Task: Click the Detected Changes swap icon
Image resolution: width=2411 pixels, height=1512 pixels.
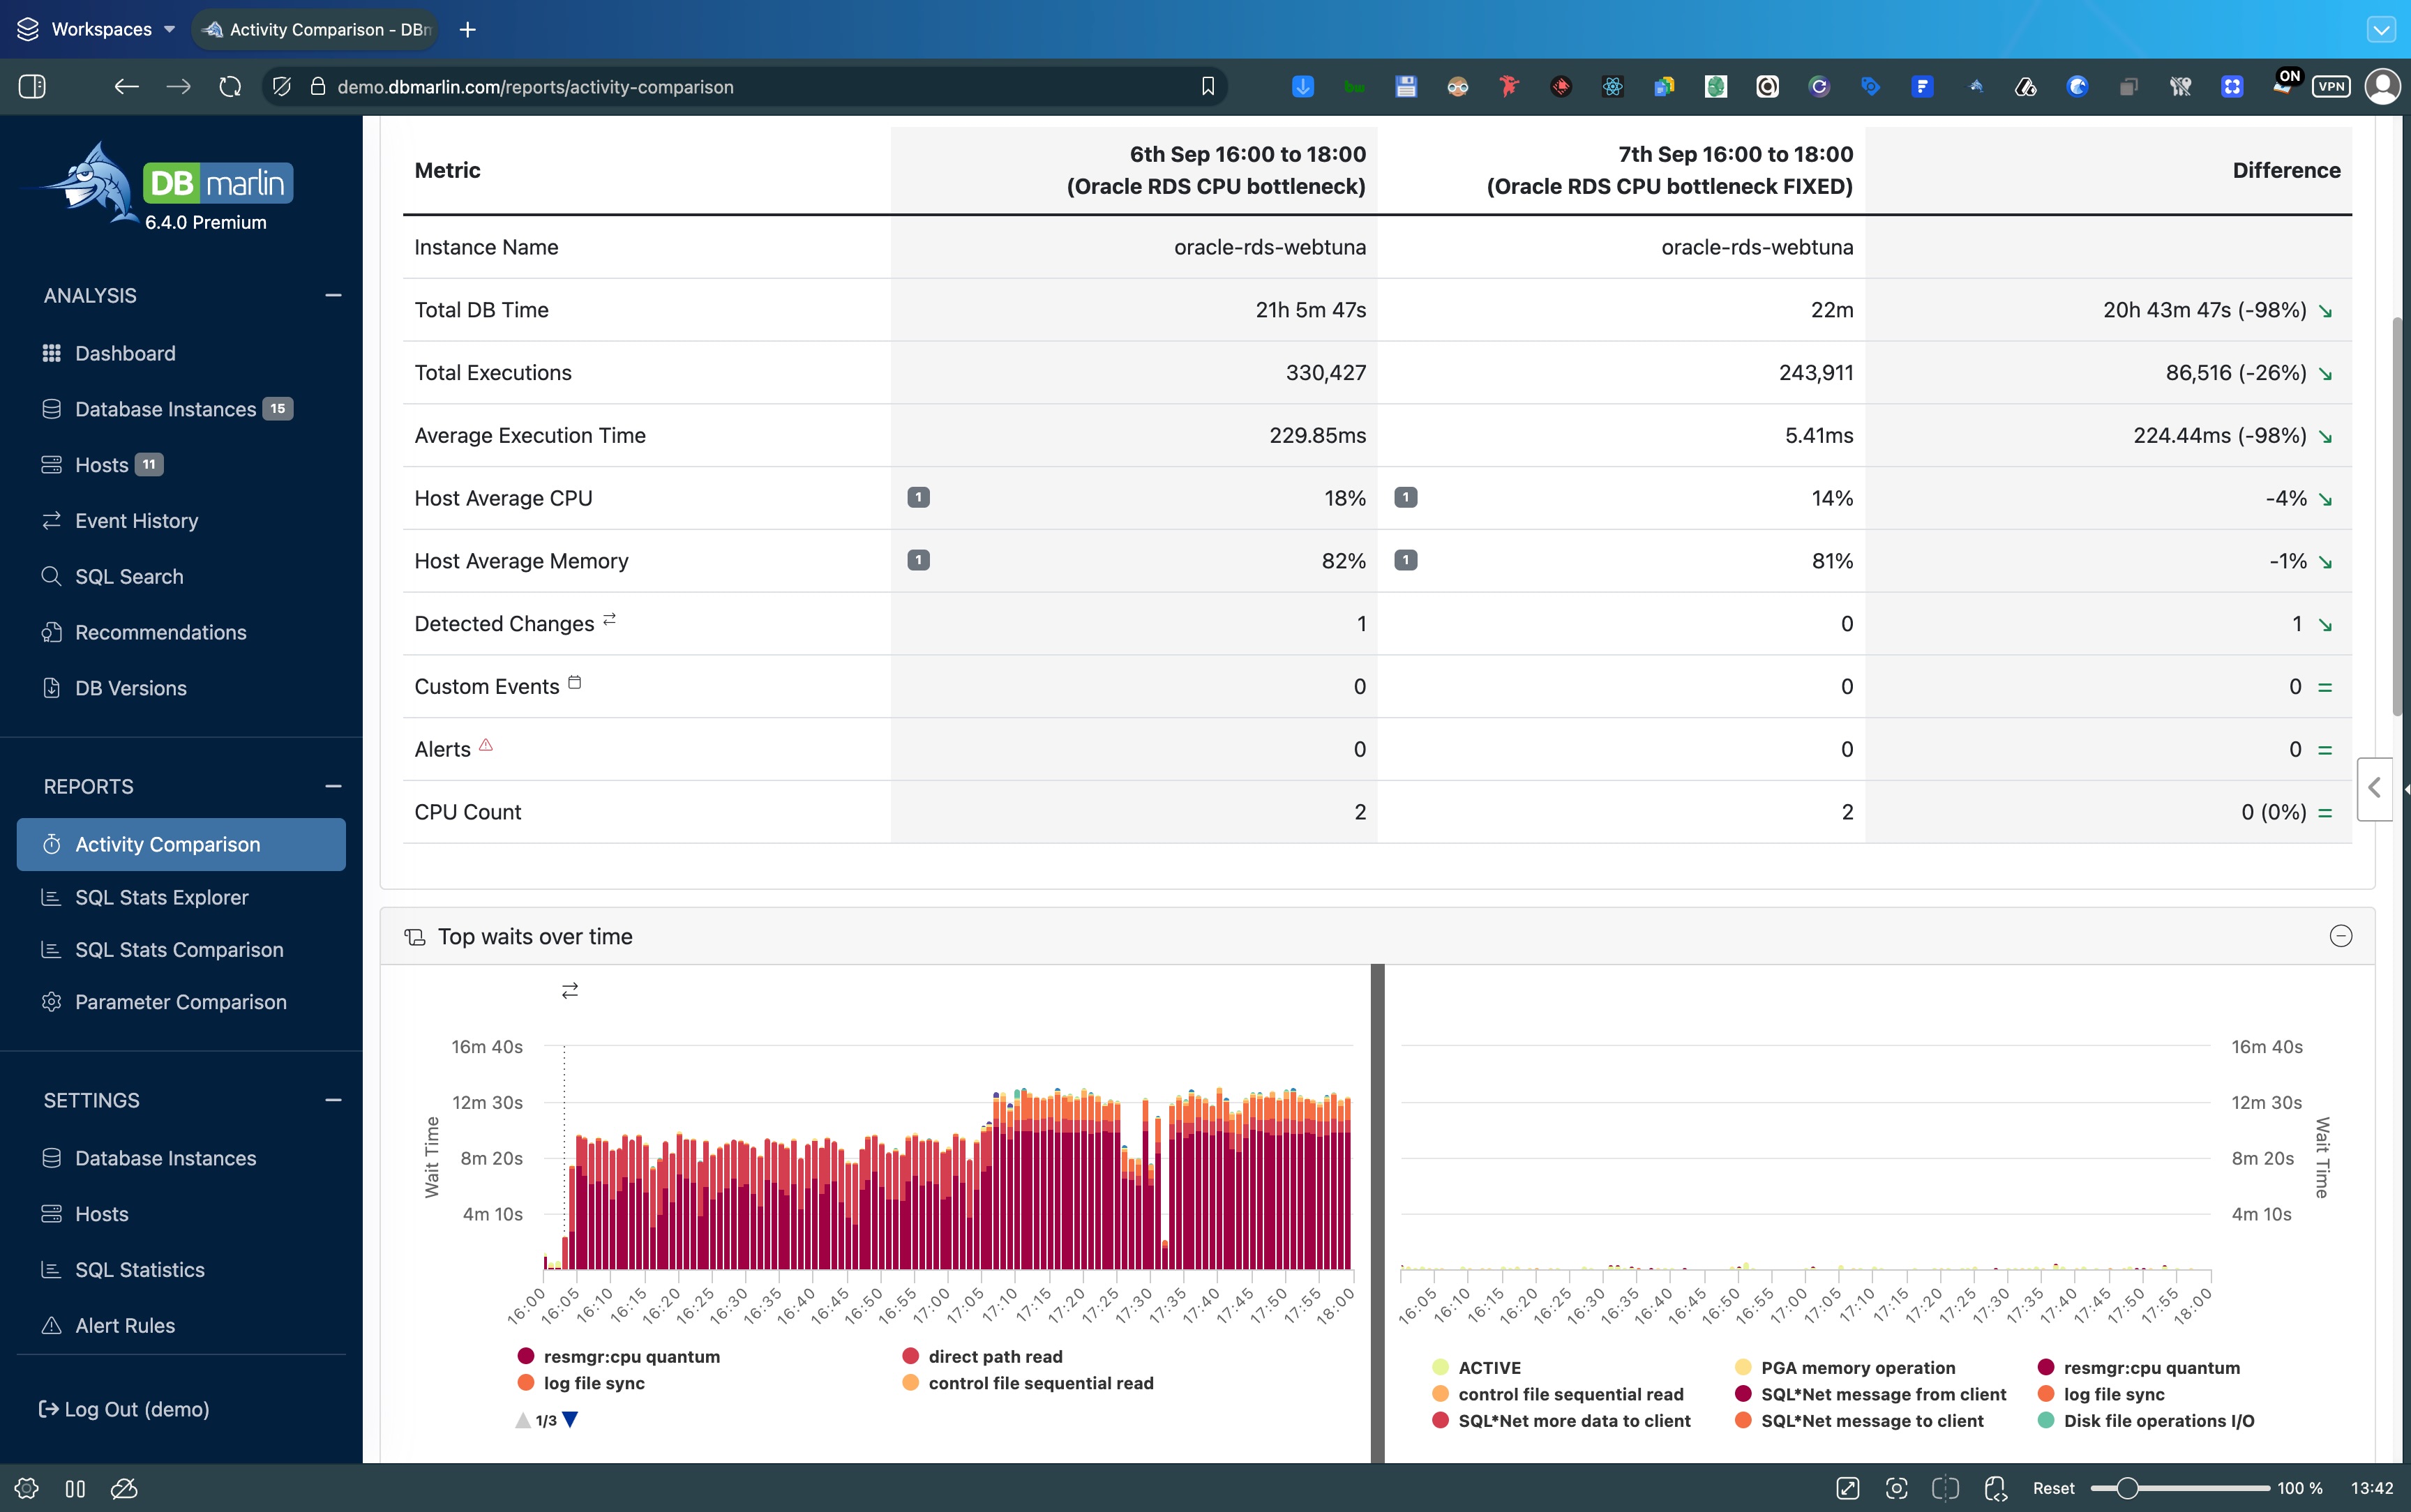Action: pyautogui.click(x=610, y=620)
